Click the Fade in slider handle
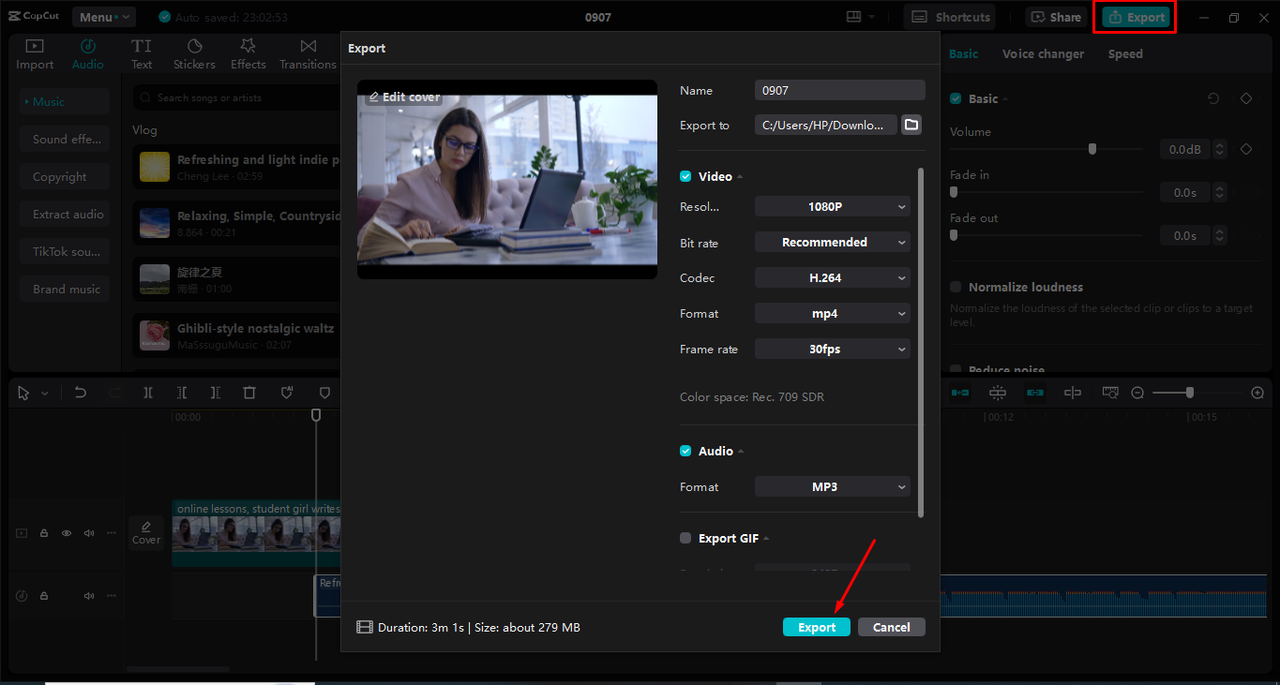The width and height of the screenshot is (1280, 685). click(953, 192)
